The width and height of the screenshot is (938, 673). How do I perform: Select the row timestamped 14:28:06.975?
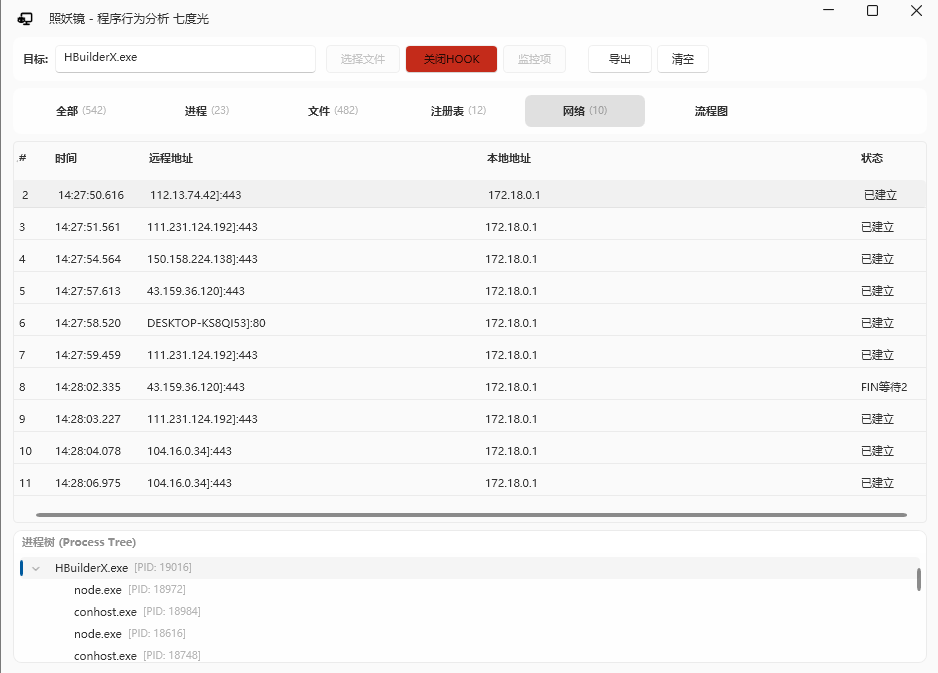pyautogui.click(x=470, y=483)
